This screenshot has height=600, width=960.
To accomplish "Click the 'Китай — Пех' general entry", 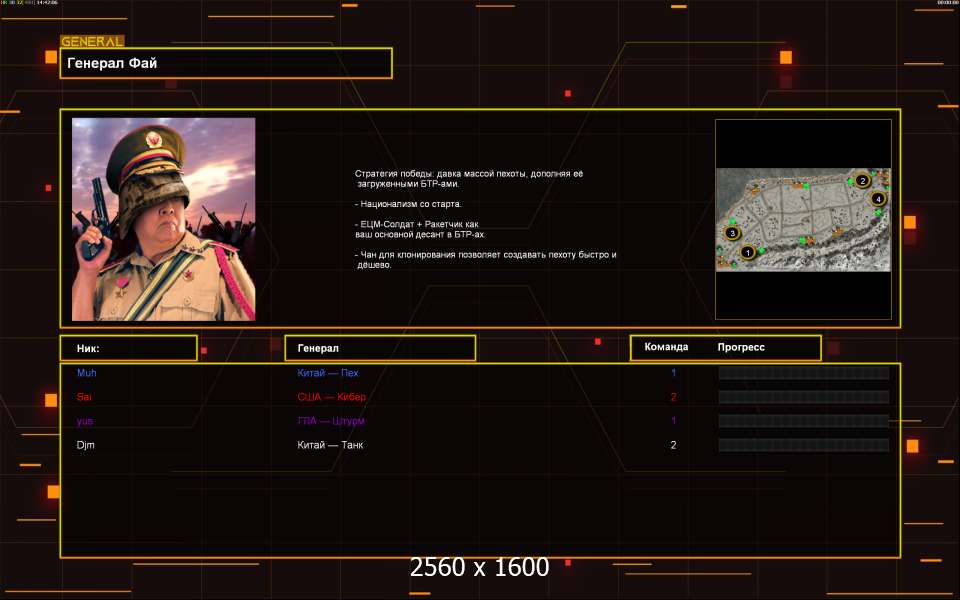I will click(328, 373).
